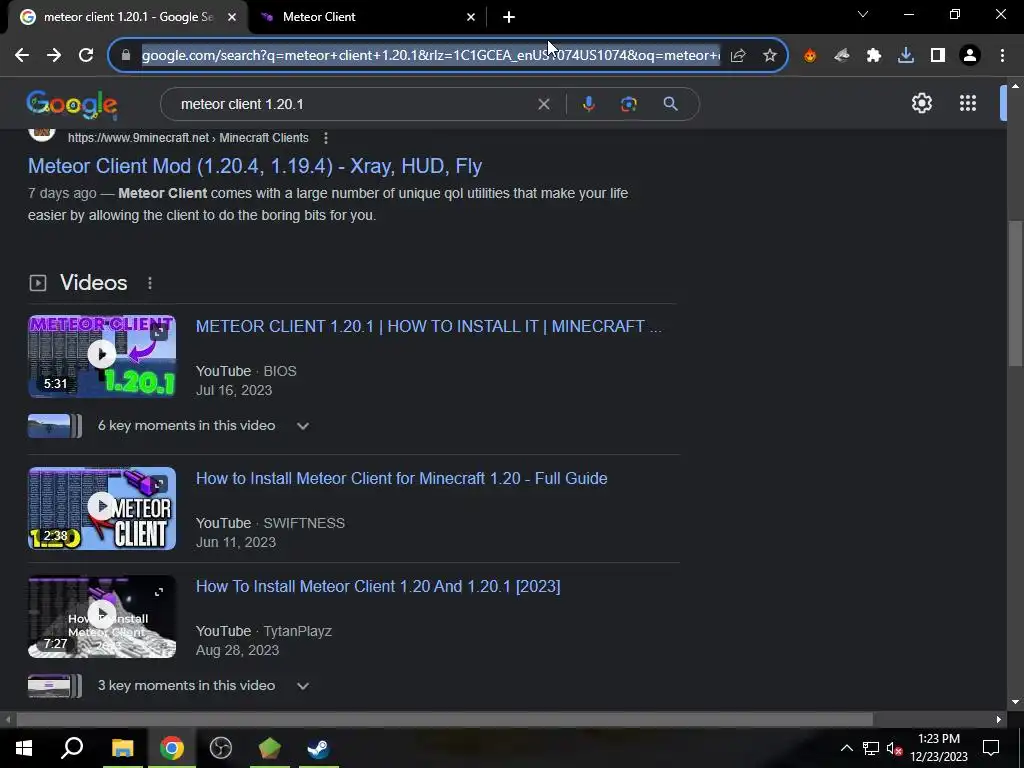Open Windows taskbar search
The image size is (1024, 768).
coord(72,748)
